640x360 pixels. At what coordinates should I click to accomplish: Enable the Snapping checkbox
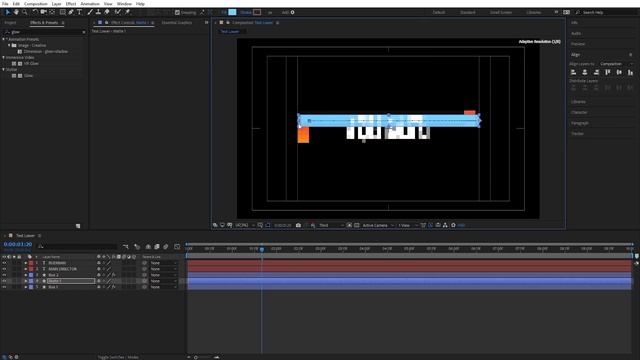coord(177,13)
